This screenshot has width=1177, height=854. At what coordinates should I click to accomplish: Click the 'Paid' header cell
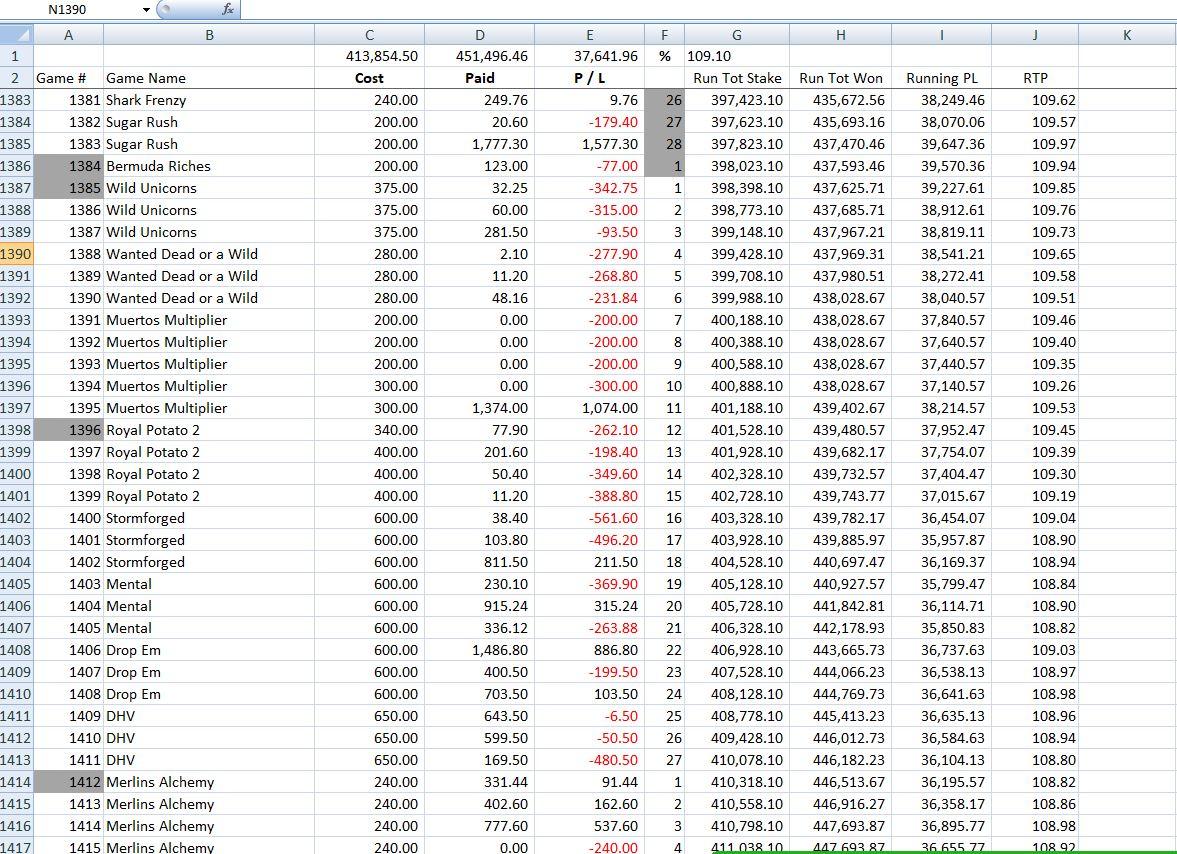pyautogui.click(x=480, y=78)
